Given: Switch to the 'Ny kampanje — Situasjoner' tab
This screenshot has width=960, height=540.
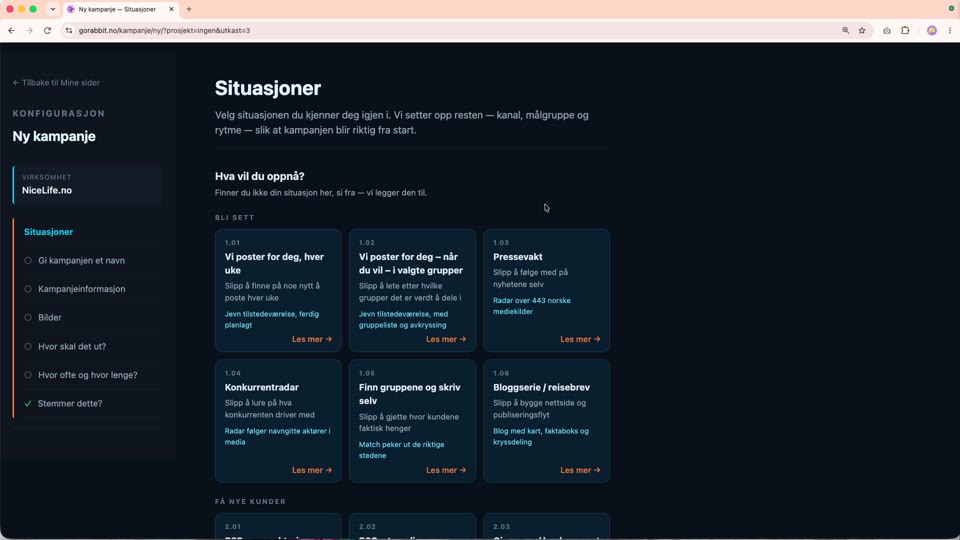Looking at the screenshot, I should (x=120, y=9).
